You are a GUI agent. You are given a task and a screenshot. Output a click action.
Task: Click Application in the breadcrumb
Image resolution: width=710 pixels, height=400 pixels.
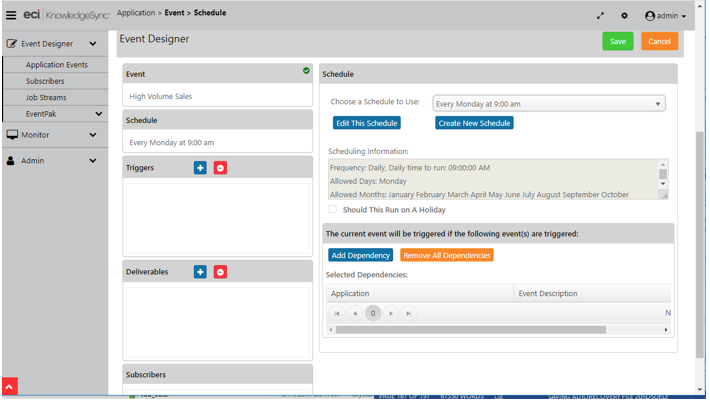pyautogui.click(x=136, y=13)
